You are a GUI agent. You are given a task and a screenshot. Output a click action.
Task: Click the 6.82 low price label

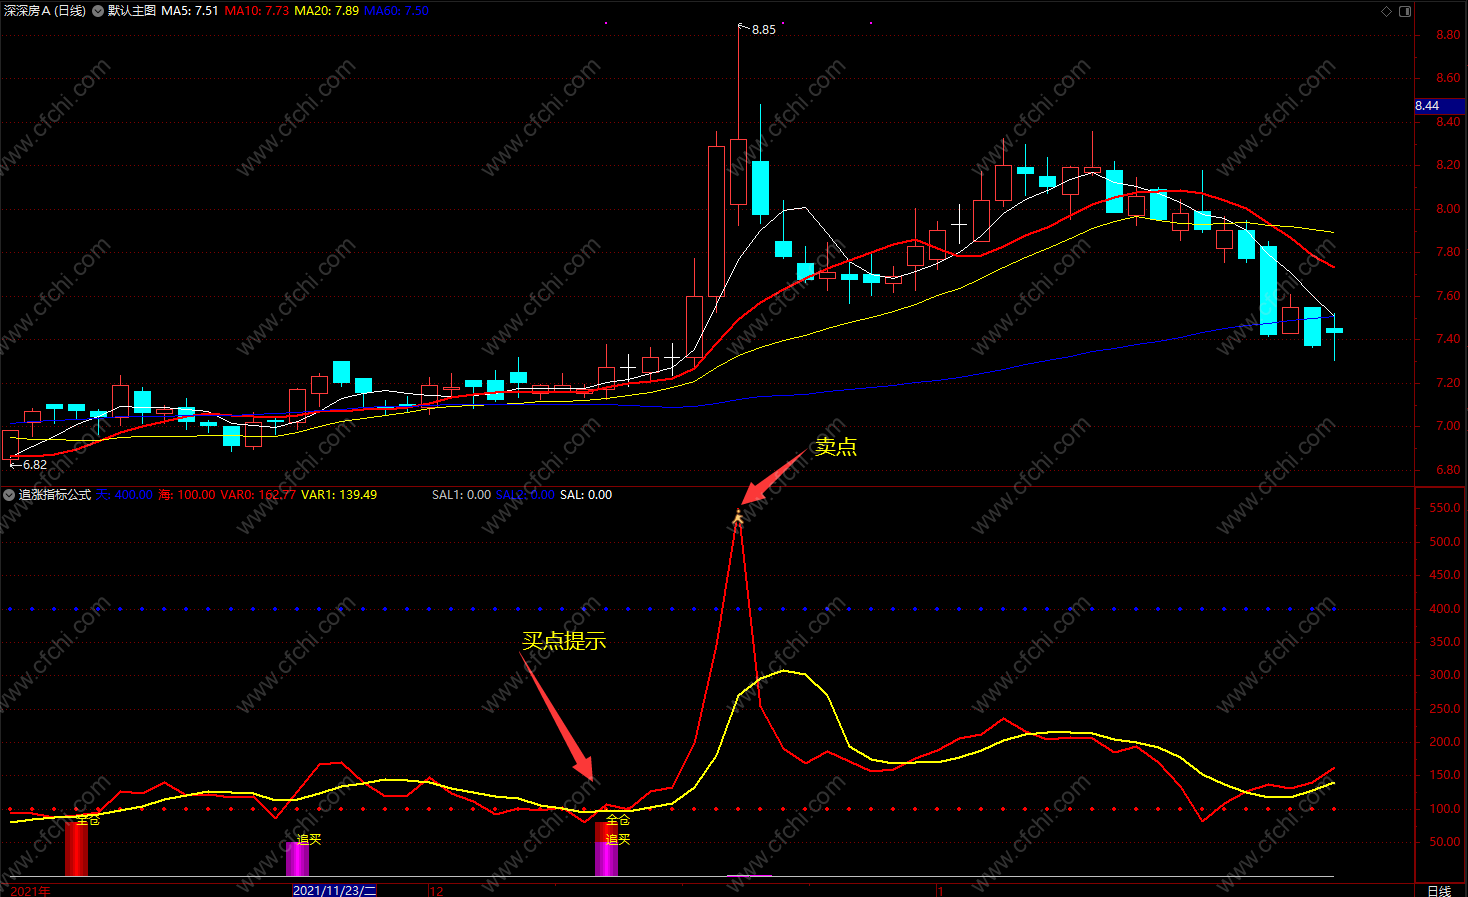pos(35,465)
